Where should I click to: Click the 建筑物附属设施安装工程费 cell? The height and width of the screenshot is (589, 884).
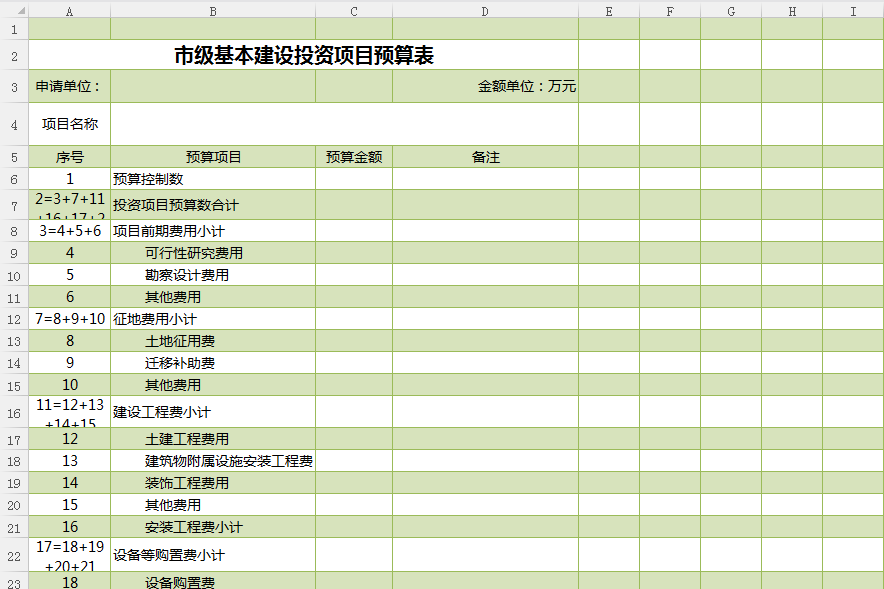(213, 461)
